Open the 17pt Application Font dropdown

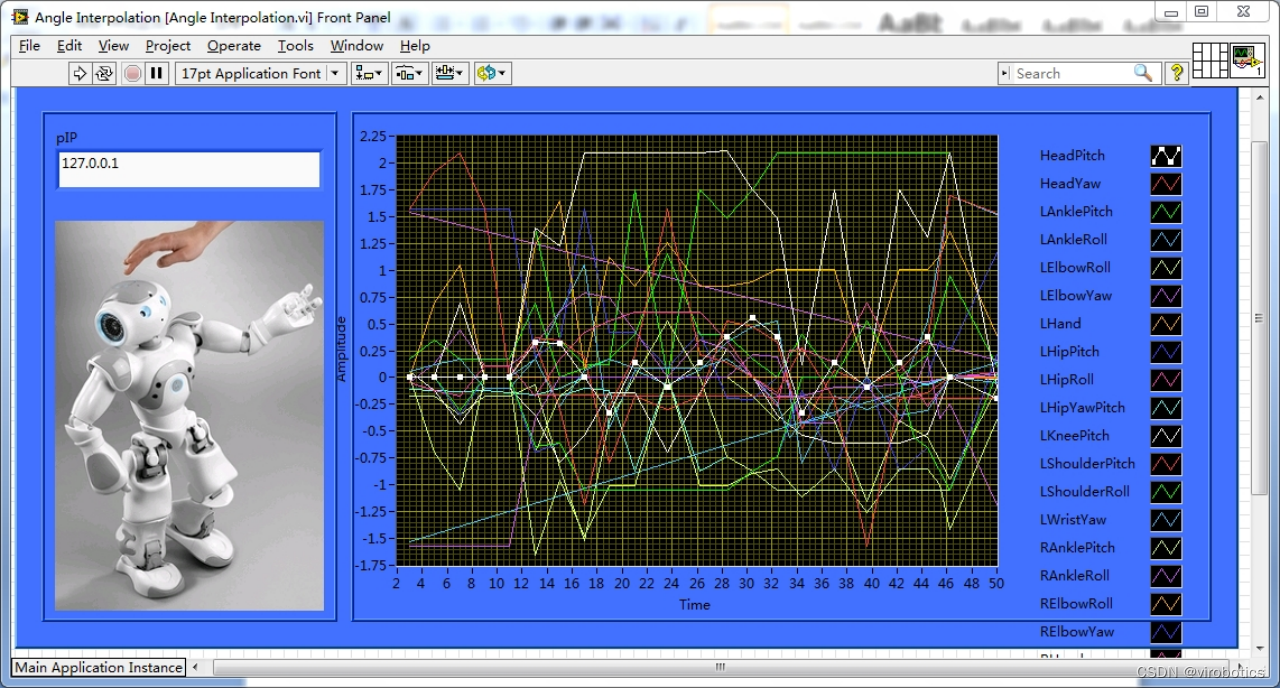(x=260, y=73)
